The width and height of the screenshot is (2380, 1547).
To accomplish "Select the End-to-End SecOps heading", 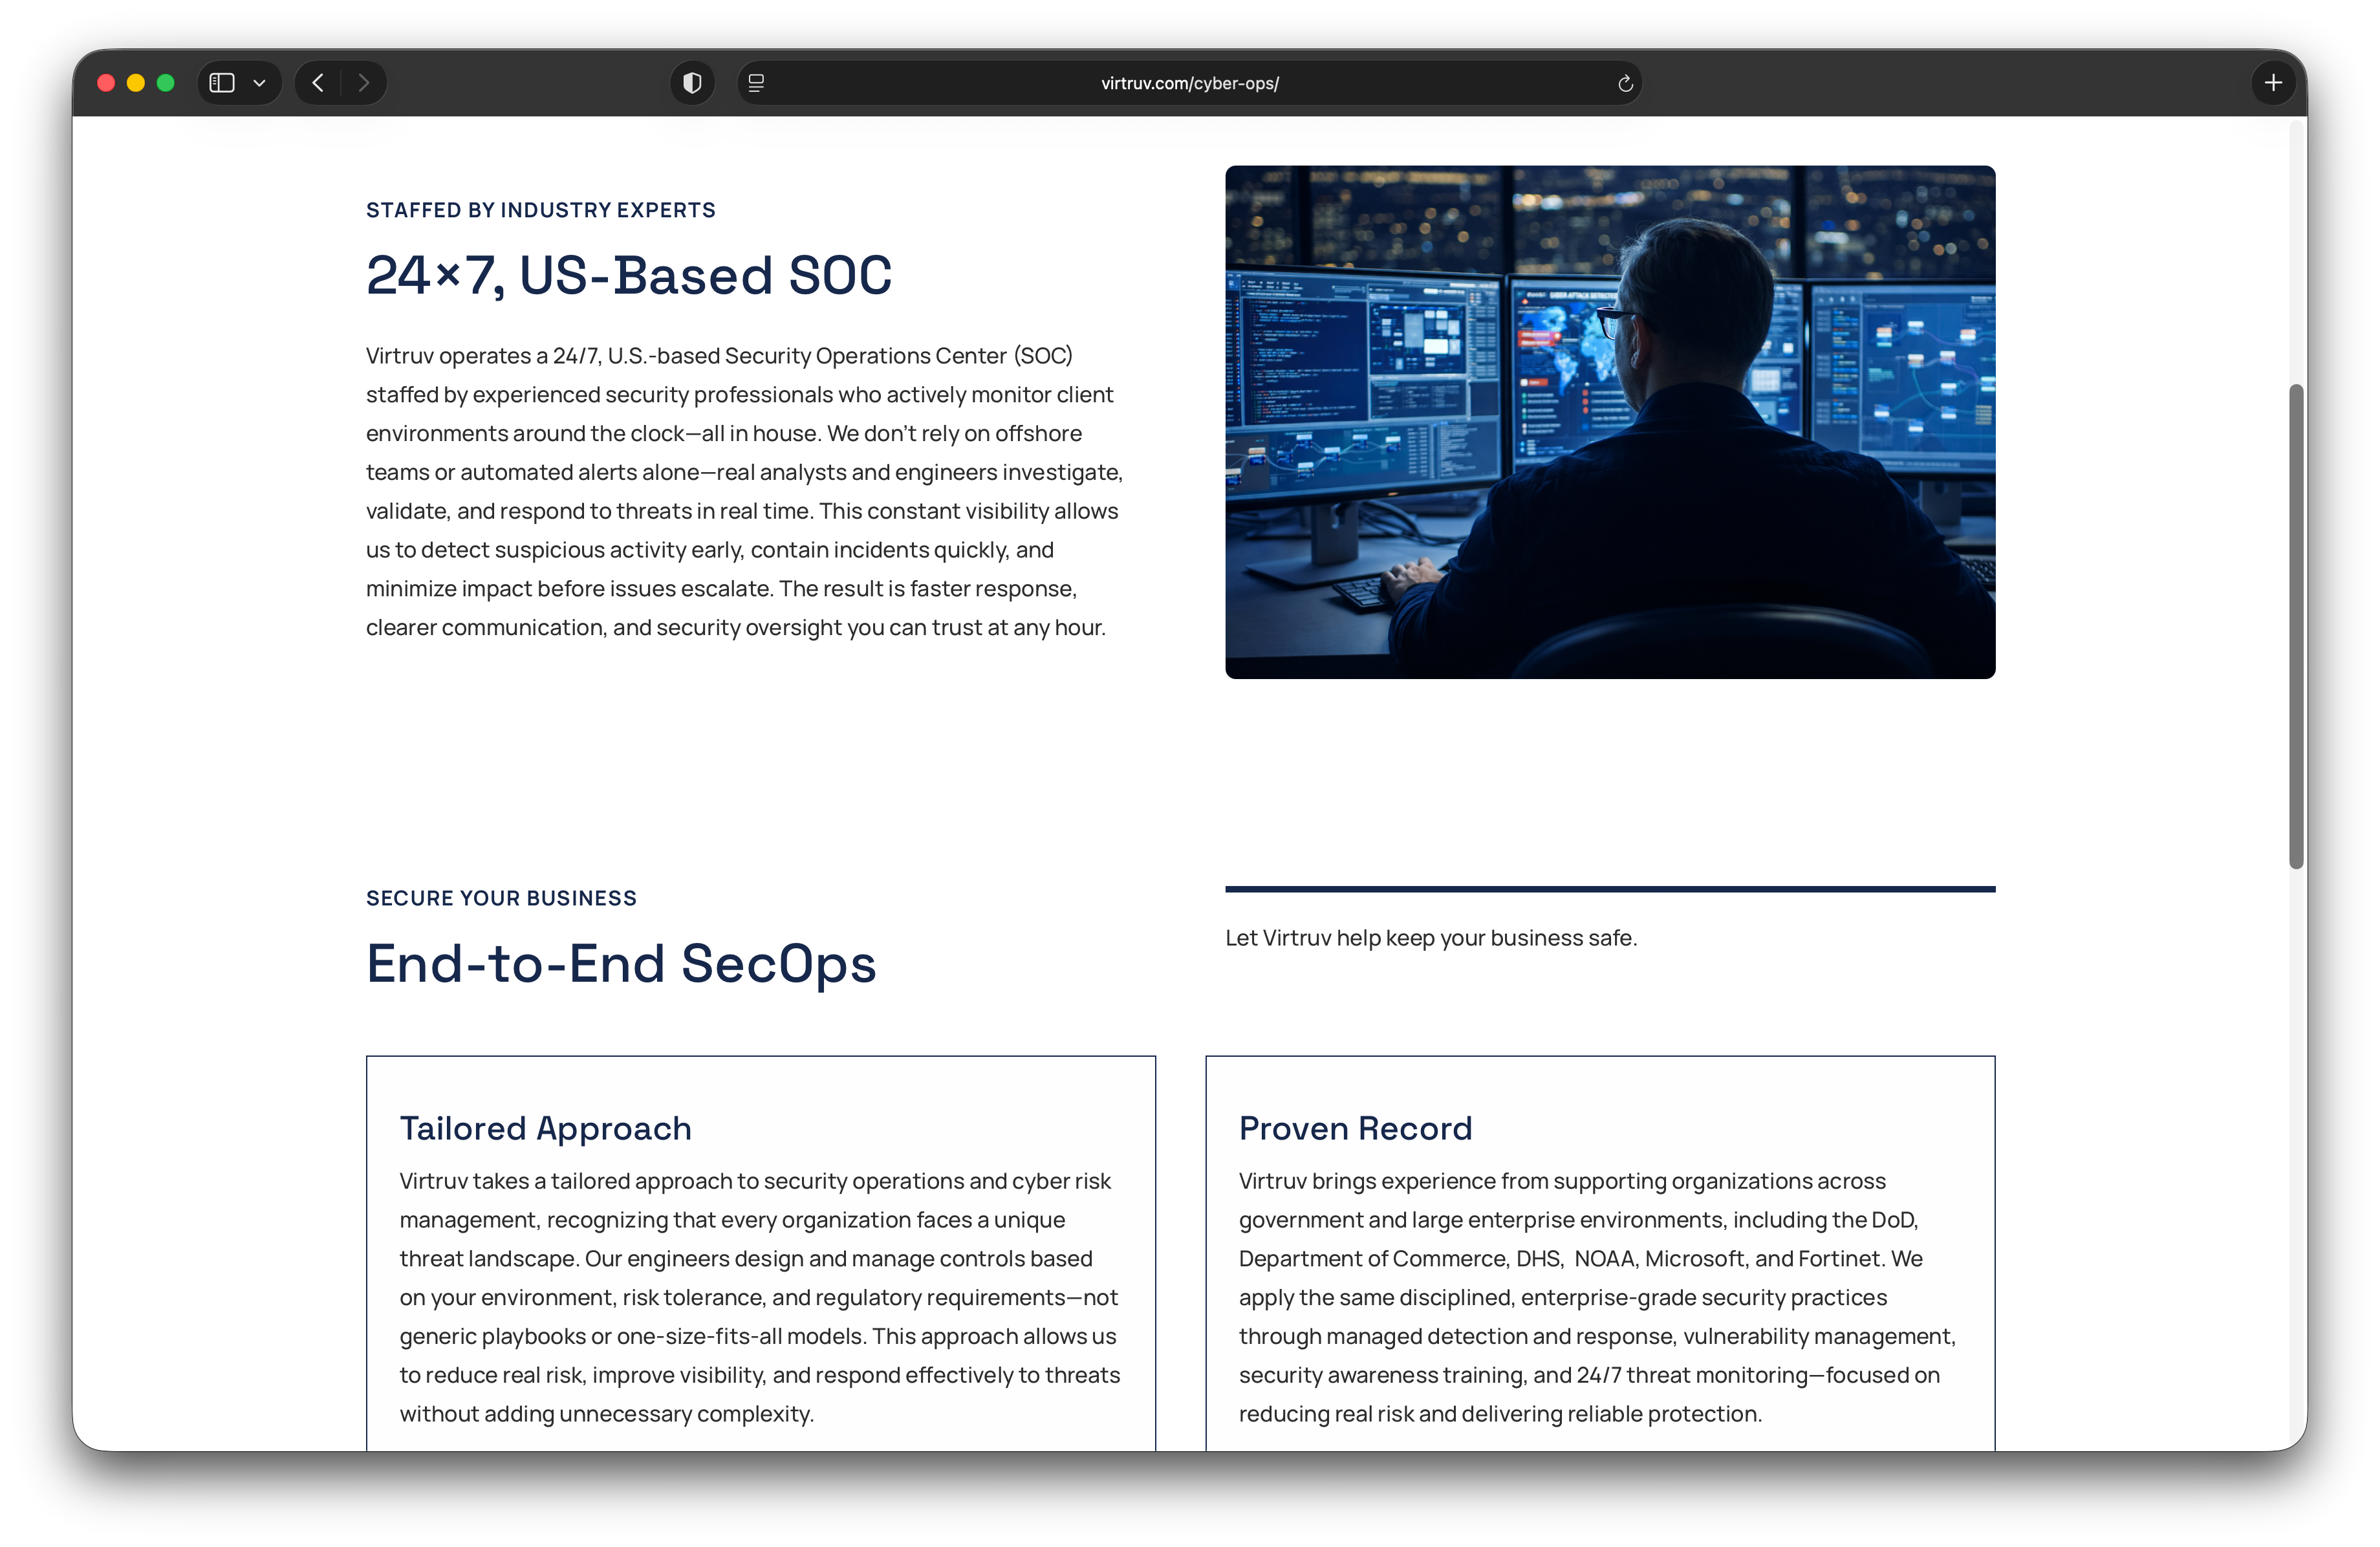I will 622,963.
